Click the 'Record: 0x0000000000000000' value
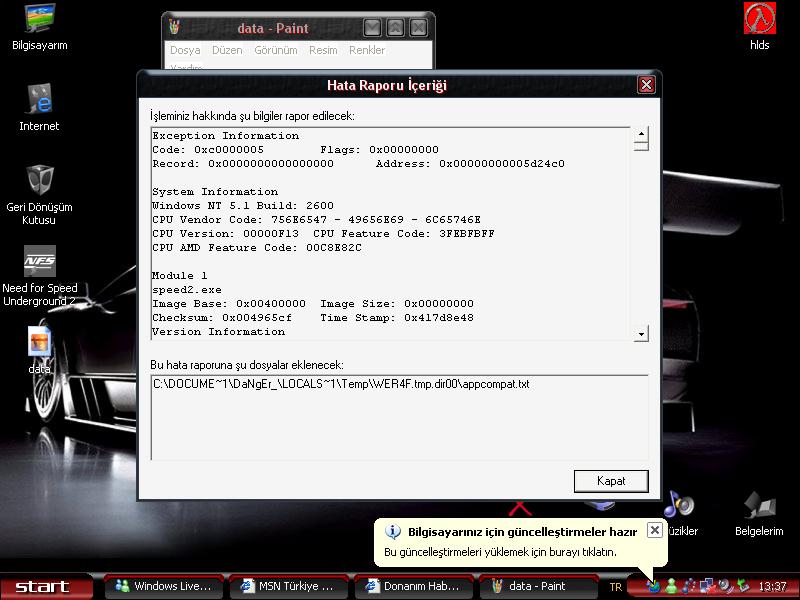Viewport: 800px width, 600px height. click(243, 164)
